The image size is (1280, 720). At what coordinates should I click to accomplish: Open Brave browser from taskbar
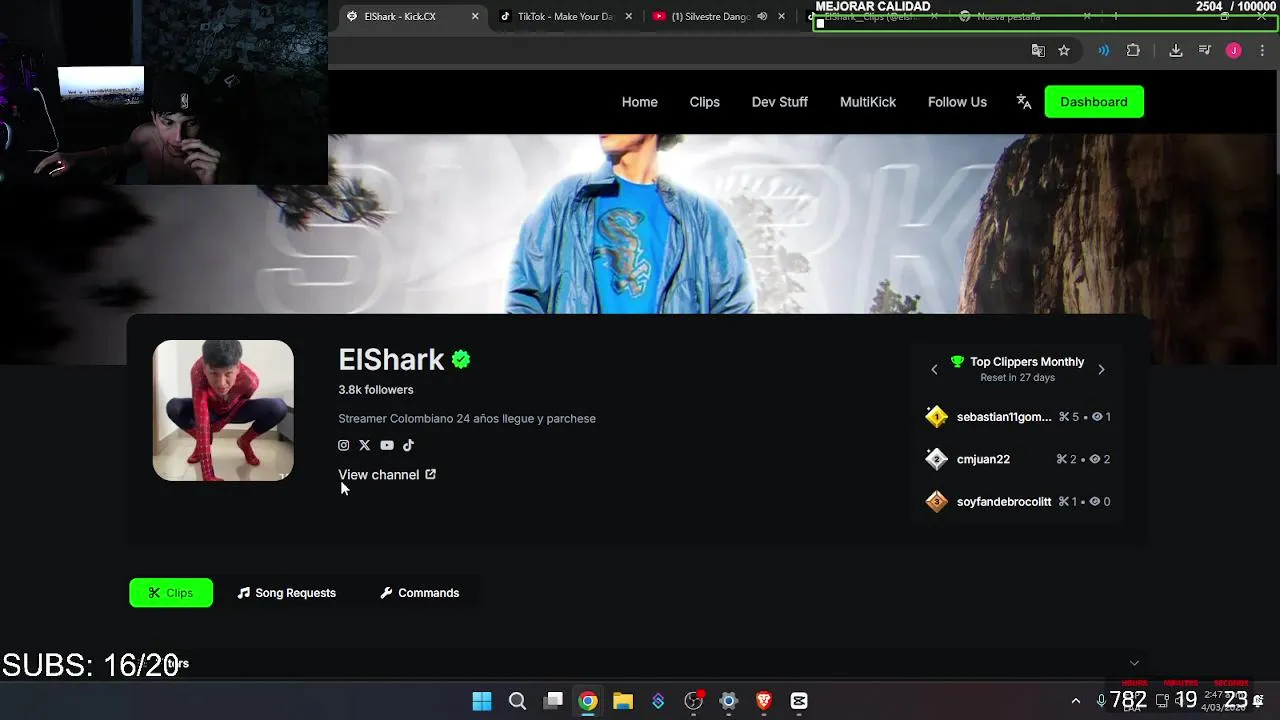point(764,701)
